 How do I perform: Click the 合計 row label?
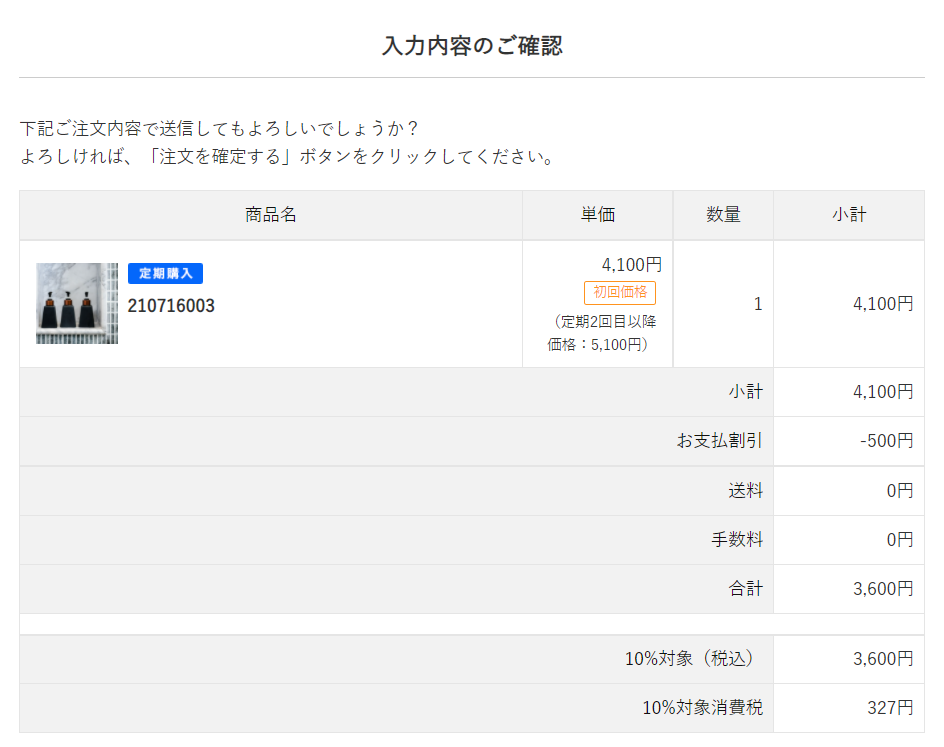click(745, 589)
